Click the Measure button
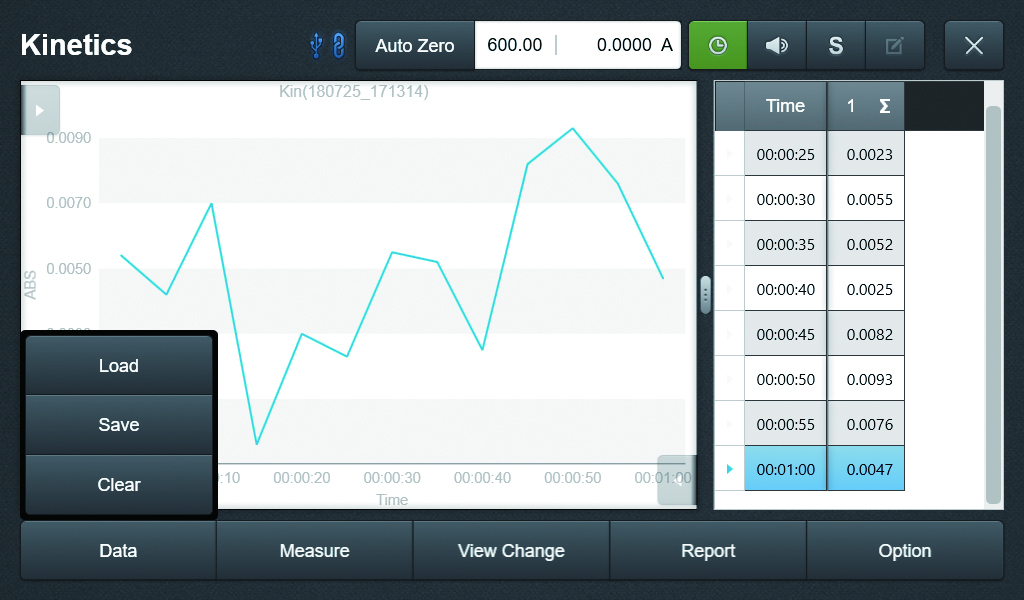This screenshot has height=600, width=1024. (x=315, y=550)
